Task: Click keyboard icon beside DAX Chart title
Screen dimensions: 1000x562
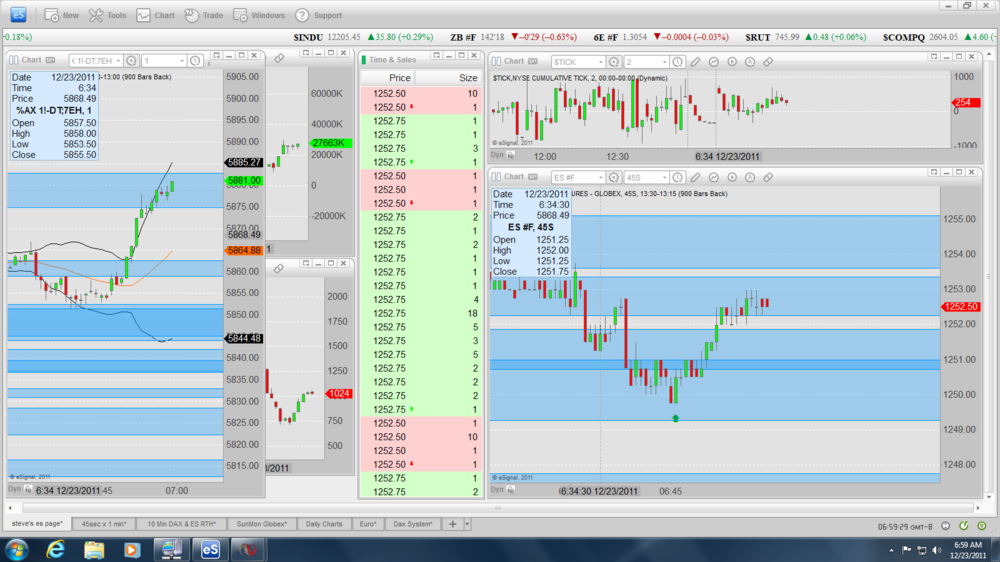Action: point(50,60)
